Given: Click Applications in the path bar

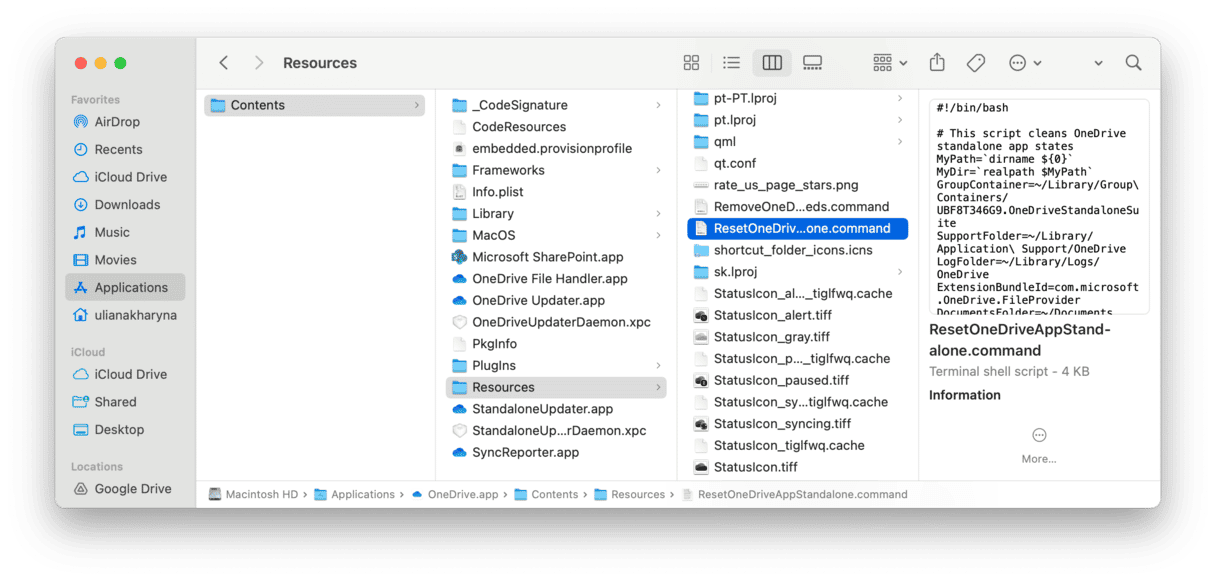Looking at the screenshot, I should point(354,494).
